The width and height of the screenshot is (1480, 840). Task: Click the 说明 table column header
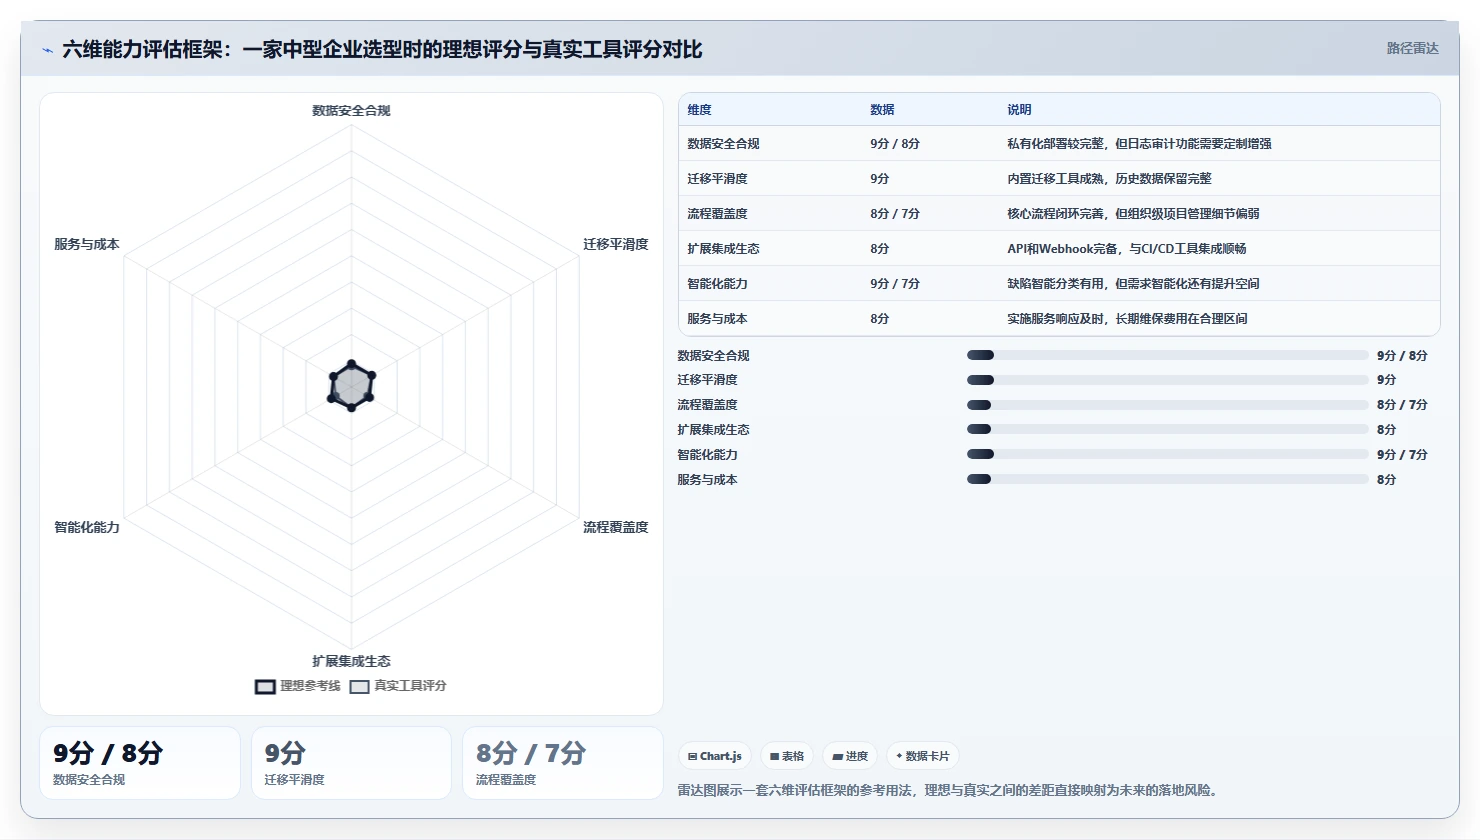coord(1019,110)
